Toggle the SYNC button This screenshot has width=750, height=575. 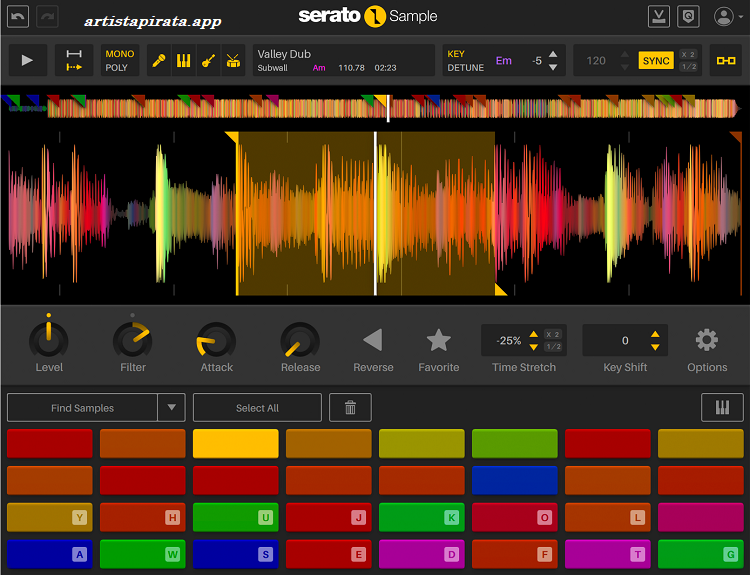[656, 61]
